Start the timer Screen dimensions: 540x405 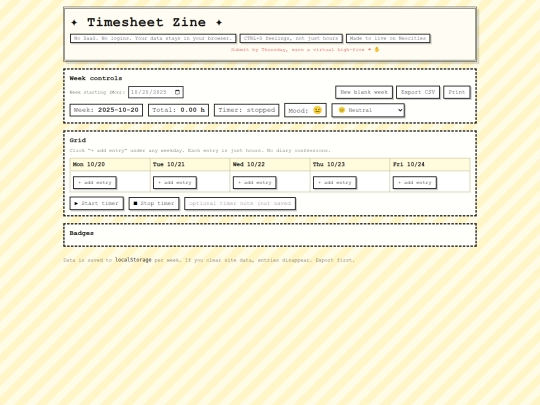(x=96, y=203)
